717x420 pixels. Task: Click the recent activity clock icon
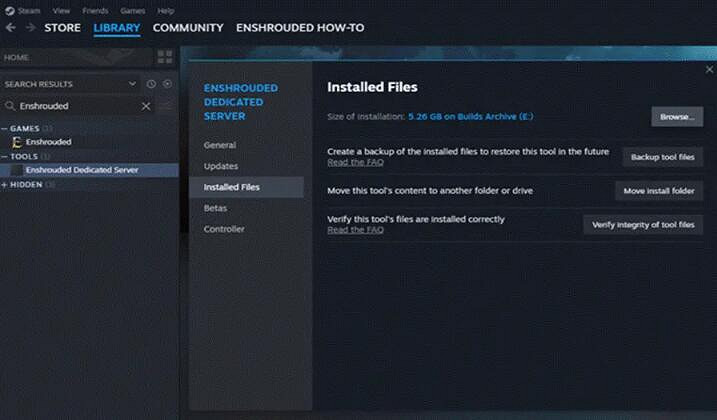151,84
